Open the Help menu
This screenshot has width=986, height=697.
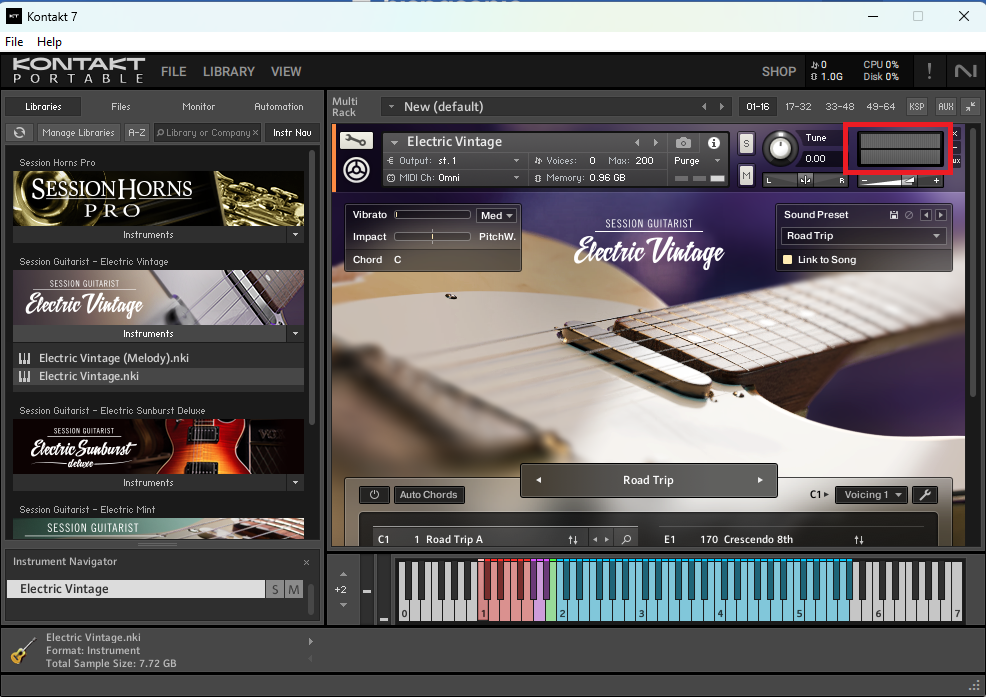tap(49, 42)
